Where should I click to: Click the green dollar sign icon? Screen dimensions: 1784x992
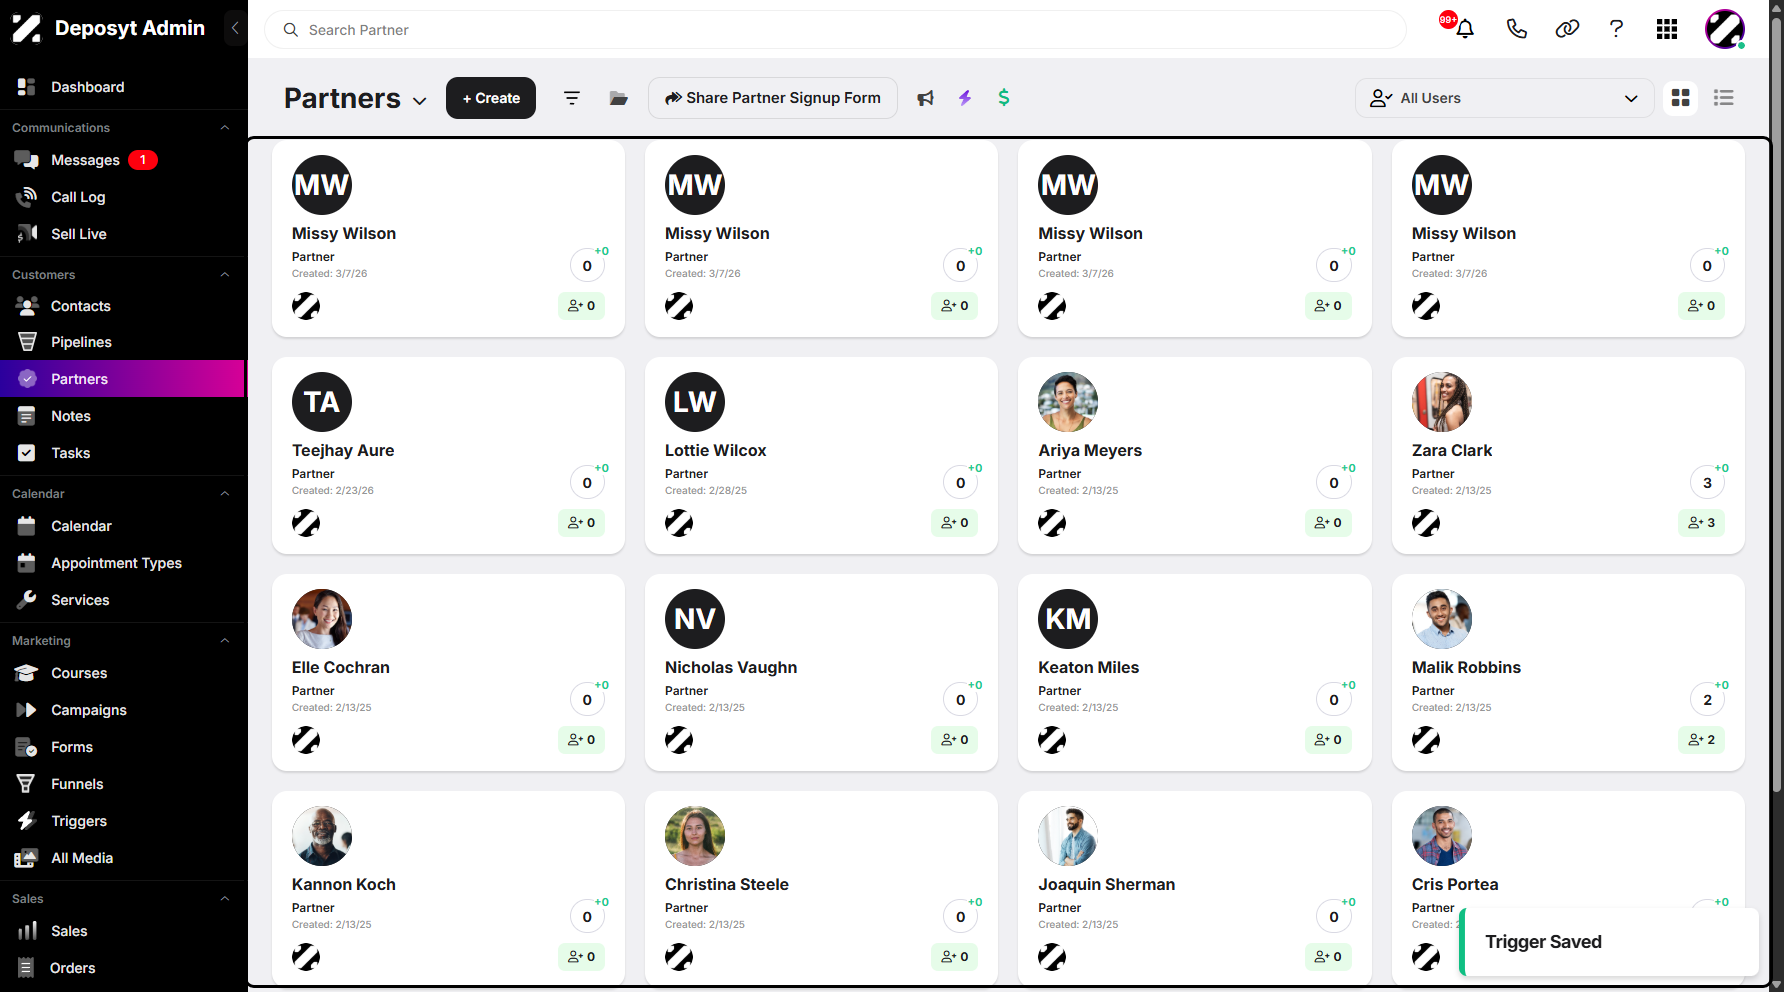pyautogui.click(x=1004, y=98)
